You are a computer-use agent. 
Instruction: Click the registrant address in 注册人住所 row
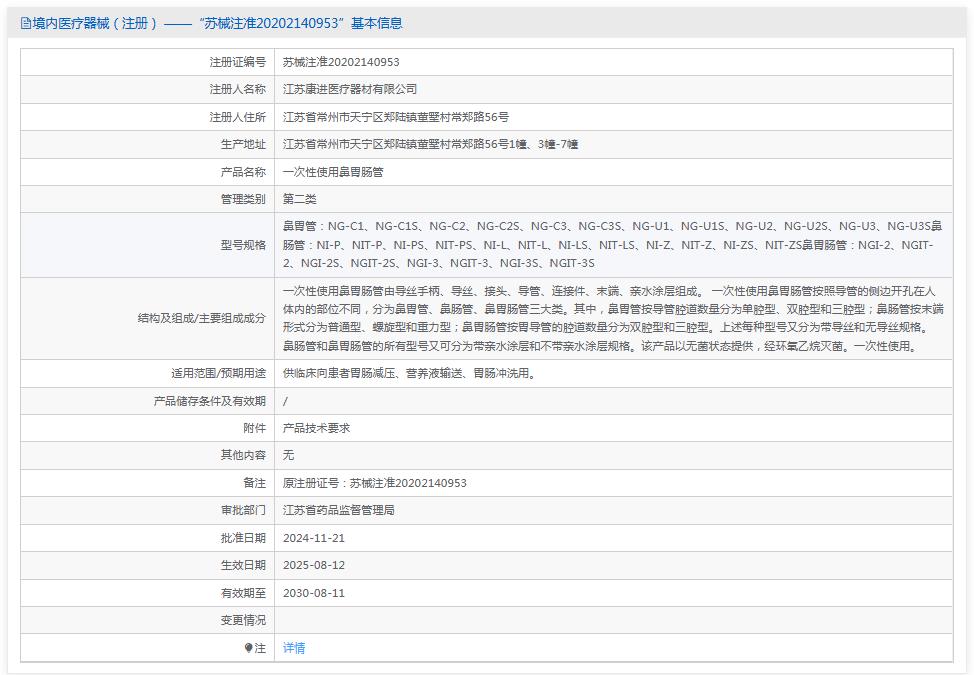point(396,117)
